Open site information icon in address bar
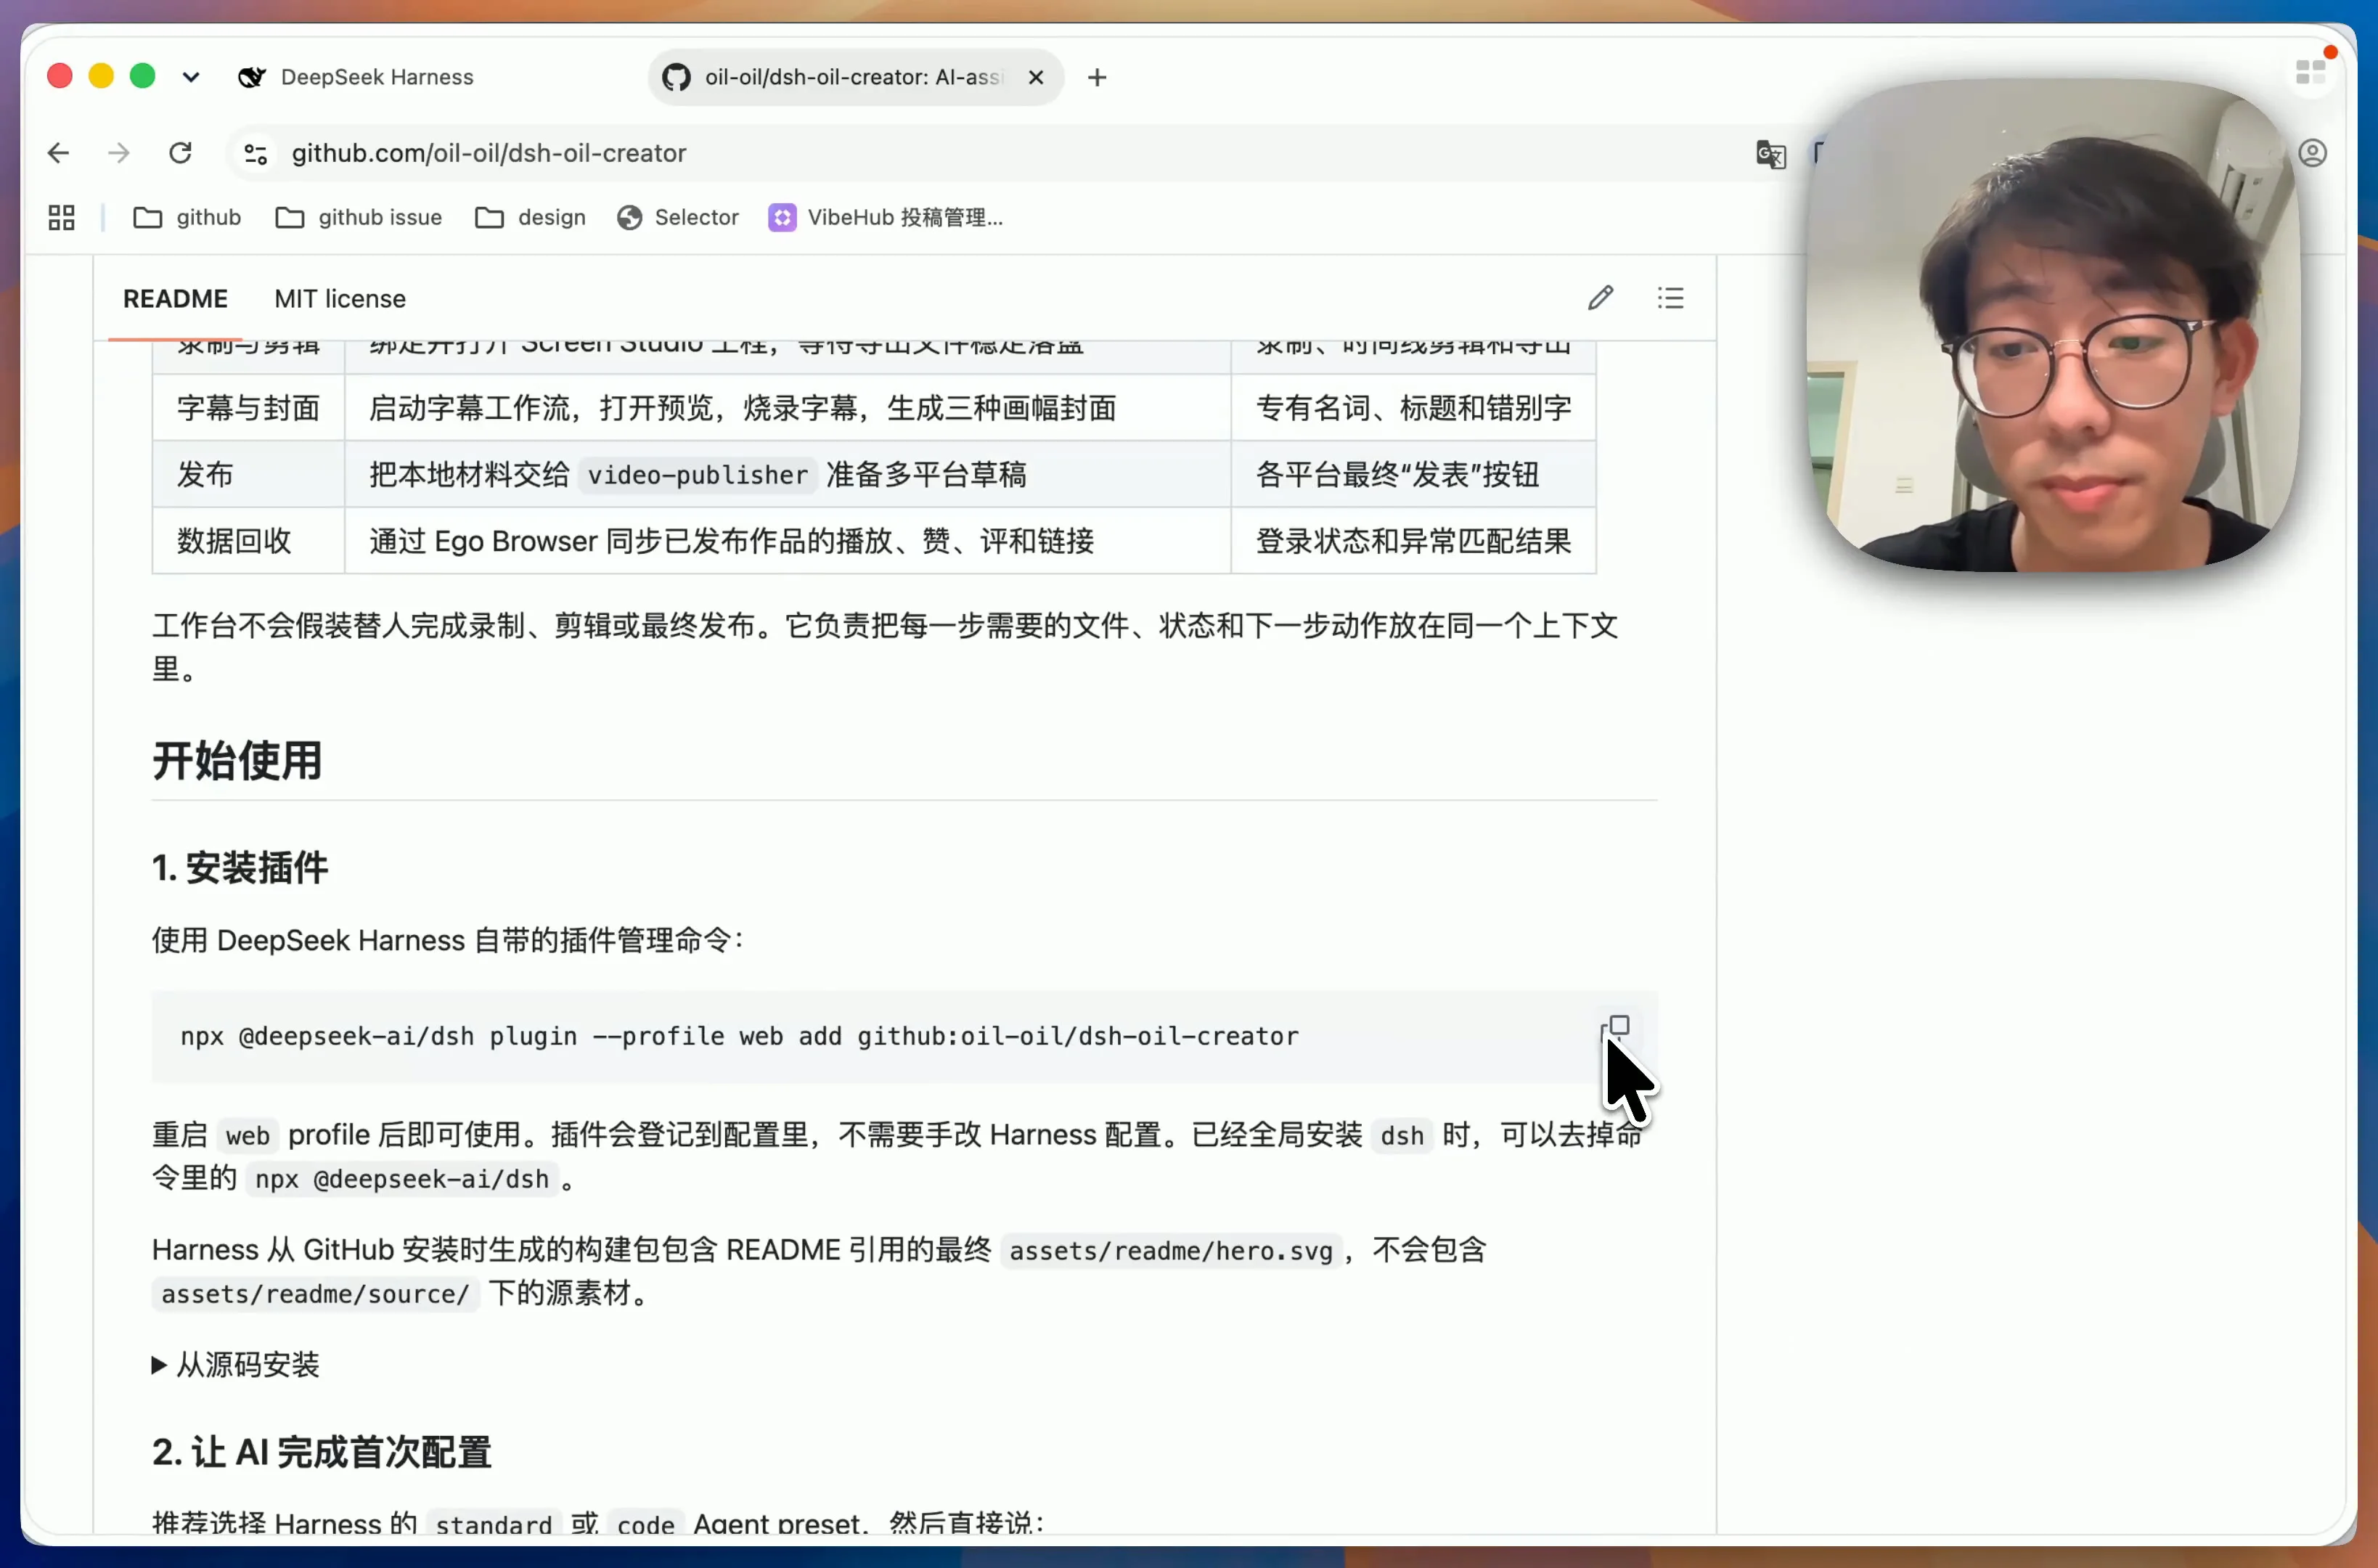 (255, 153)
